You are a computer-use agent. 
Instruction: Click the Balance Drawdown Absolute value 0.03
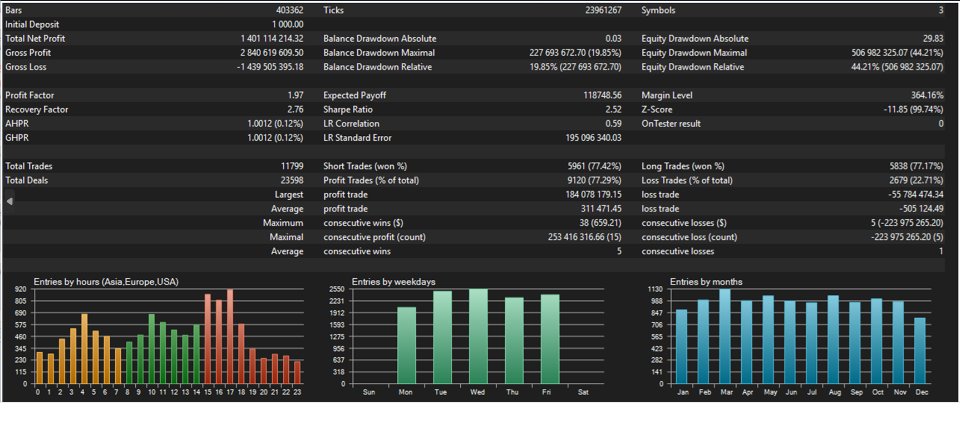tap(613, 39)
